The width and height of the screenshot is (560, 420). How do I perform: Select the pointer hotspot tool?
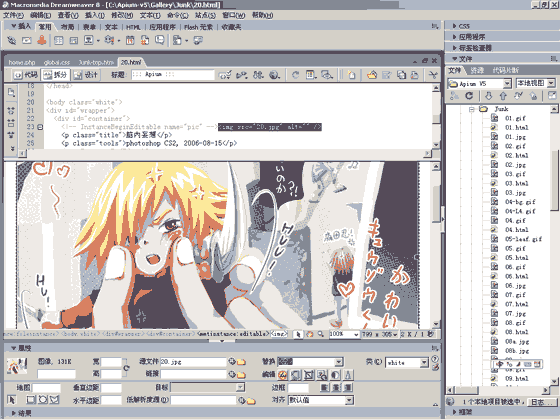12,399
